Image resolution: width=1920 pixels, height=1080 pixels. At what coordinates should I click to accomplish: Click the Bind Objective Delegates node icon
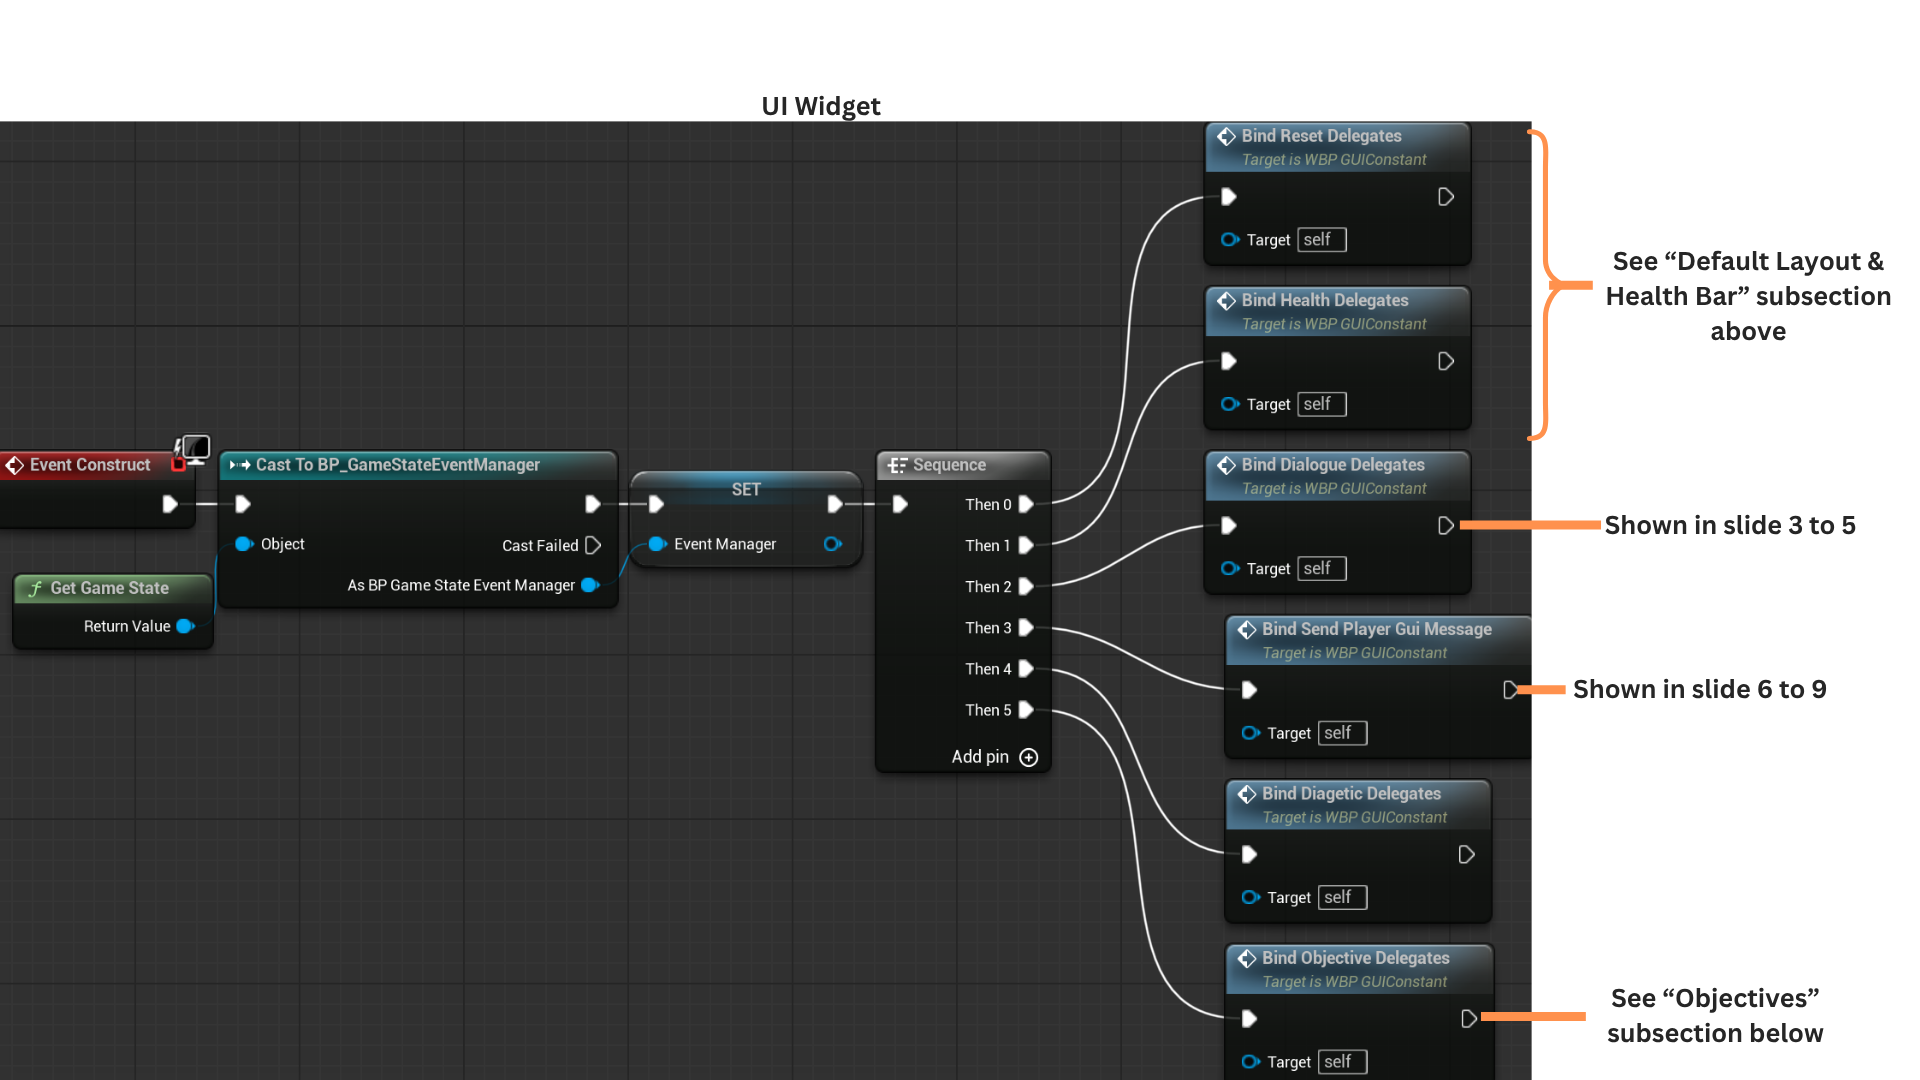pyautogui.click(x=1246, y=958)
